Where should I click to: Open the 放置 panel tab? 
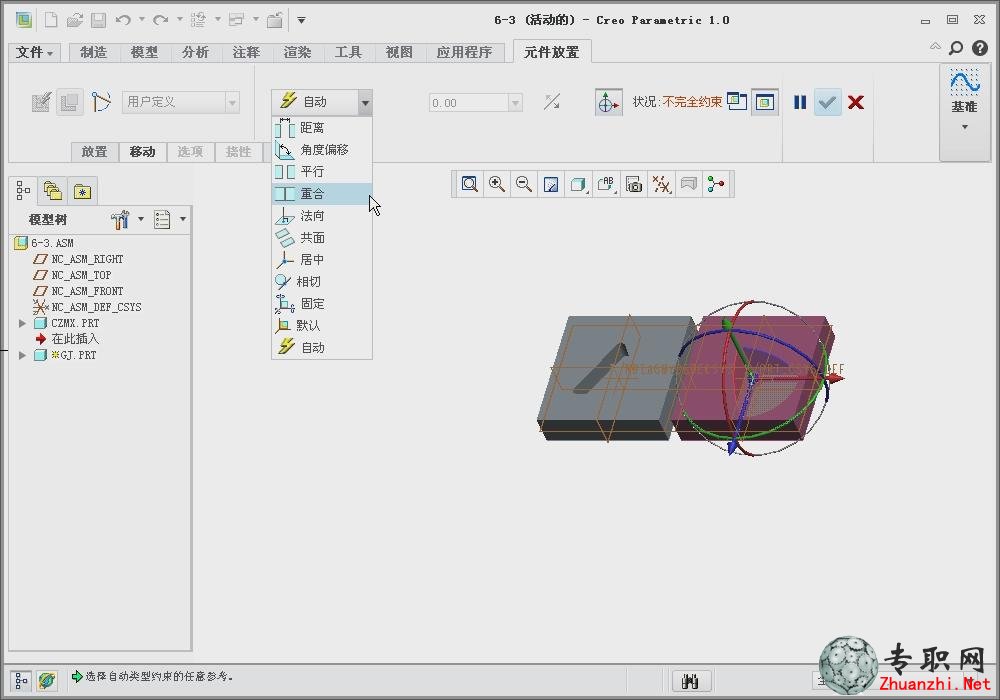click(x=94, y=152)
